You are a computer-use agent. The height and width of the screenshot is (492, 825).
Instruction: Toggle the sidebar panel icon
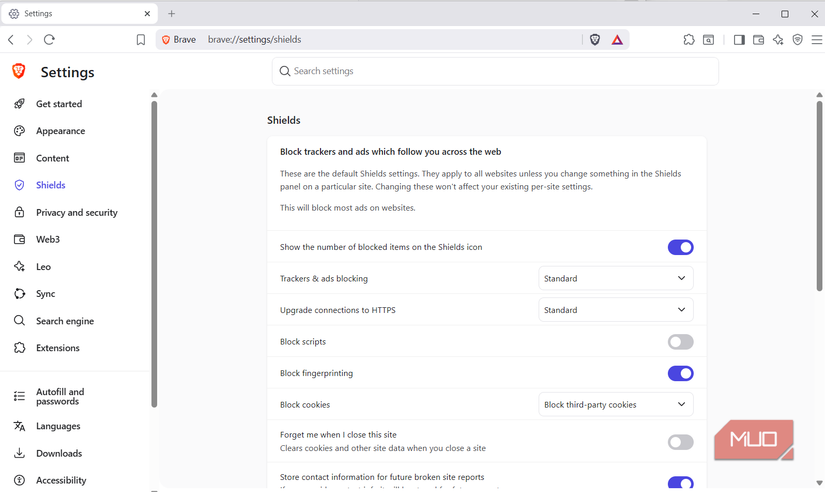(739, 39)
